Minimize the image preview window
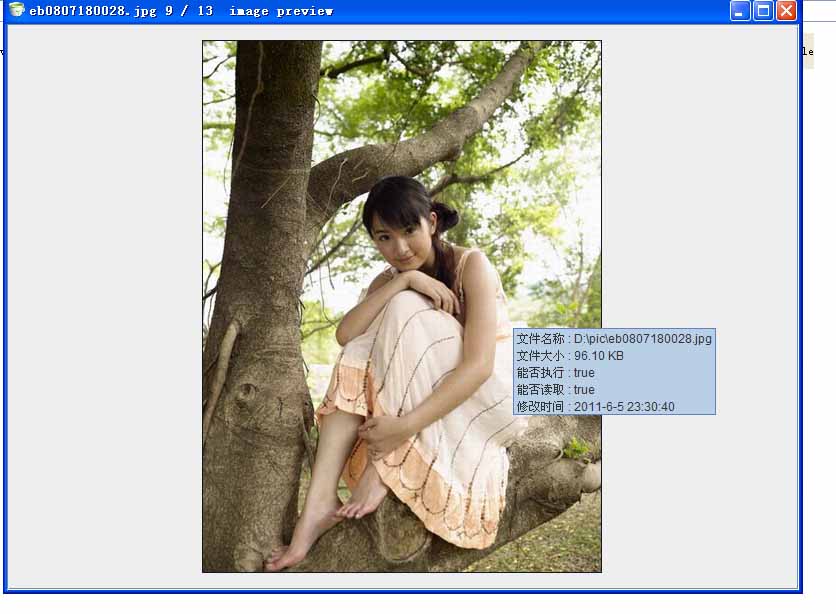Screen dimensions: 836x614 pyautogui.click(x=739, y=11)
